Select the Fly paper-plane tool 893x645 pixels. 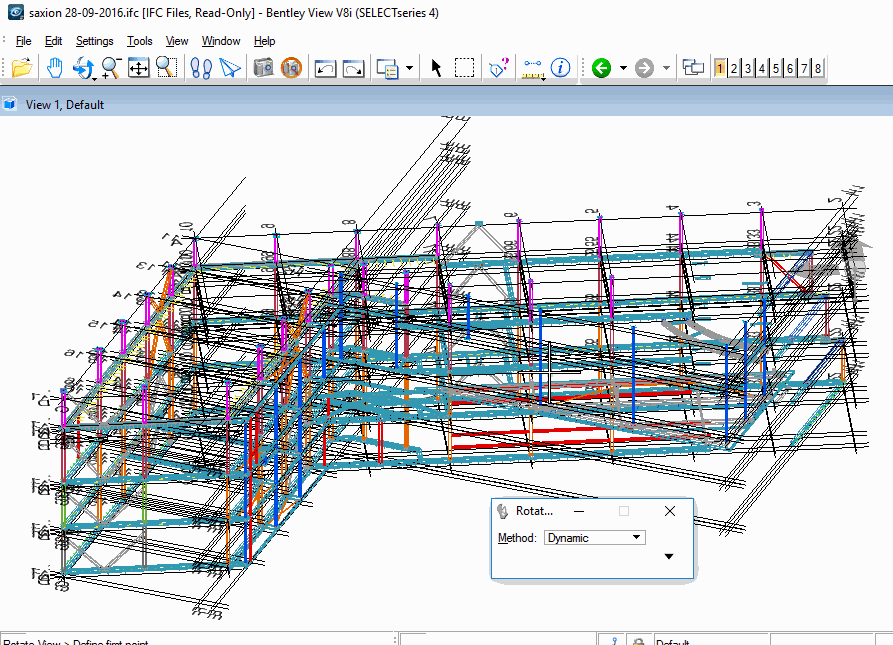tap(230, 68)
